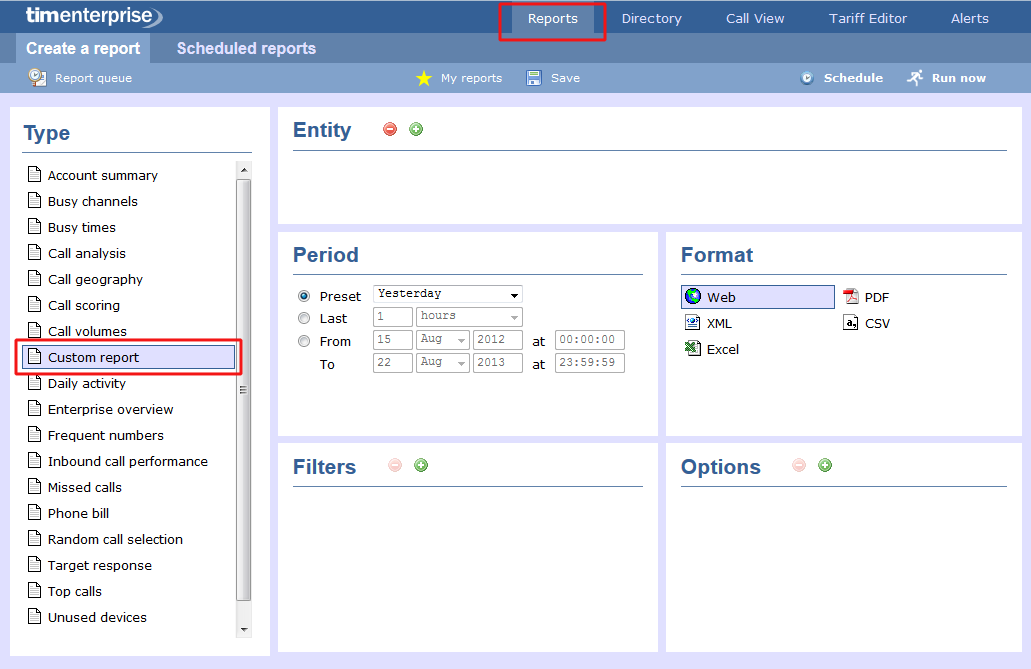Click the Type list scrollbar down arrow
Viewport: 1031px width, 669px height.
point(244,629)
